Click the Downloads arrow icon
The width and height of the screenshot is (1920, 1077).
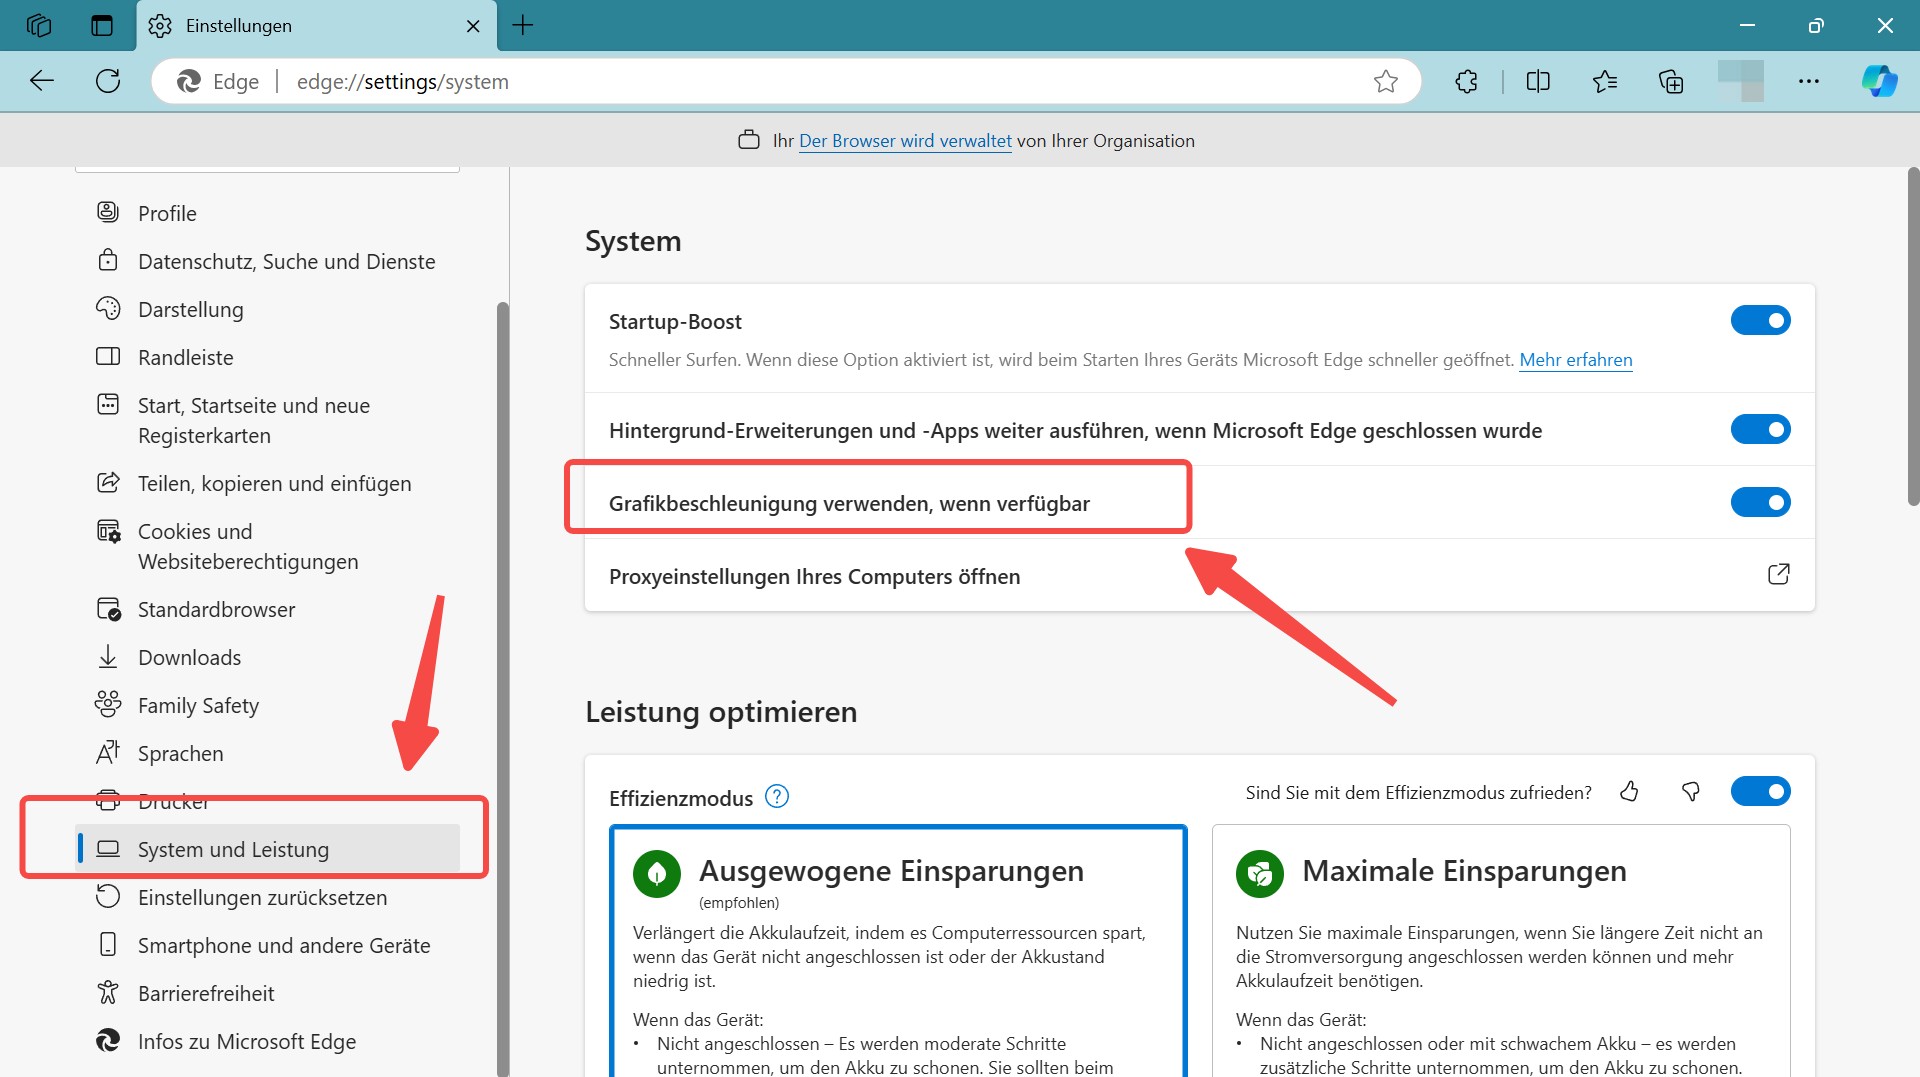tap(108, 656)
